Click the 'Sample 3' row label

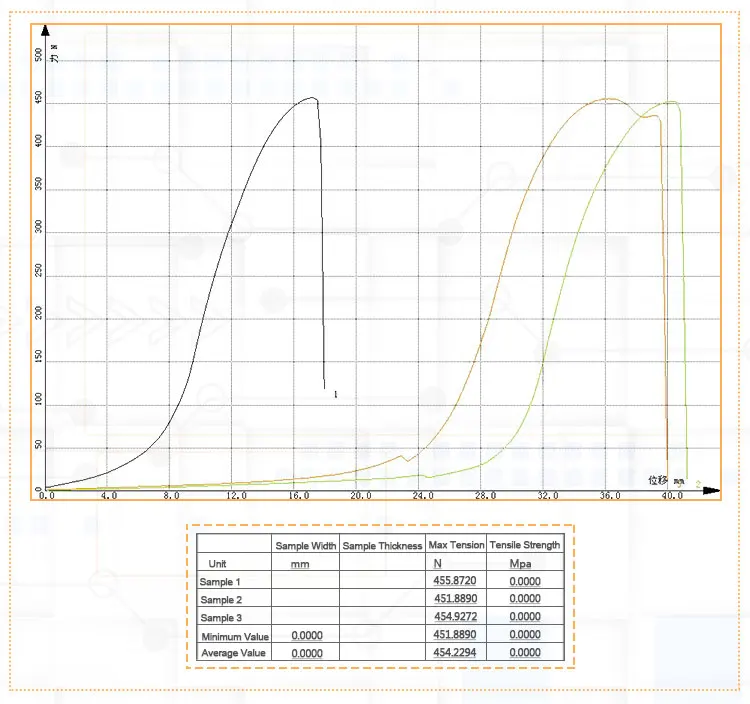[221, 617]
